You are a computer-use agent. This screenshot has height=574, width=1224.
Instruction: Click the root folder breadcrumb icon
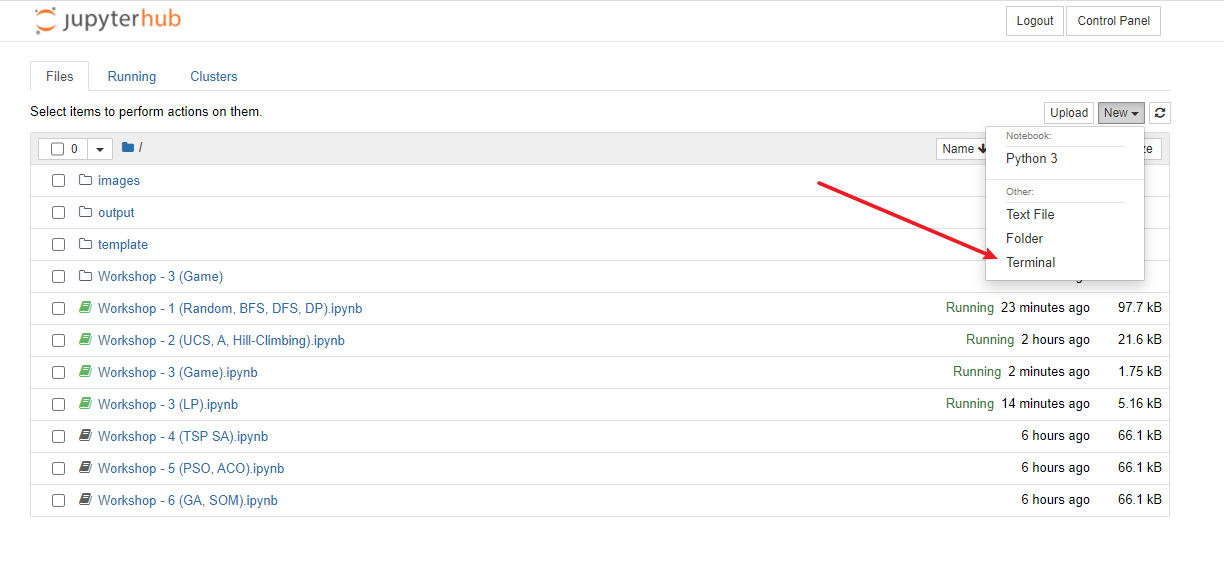pyautogui.click(x=128, y=148)
